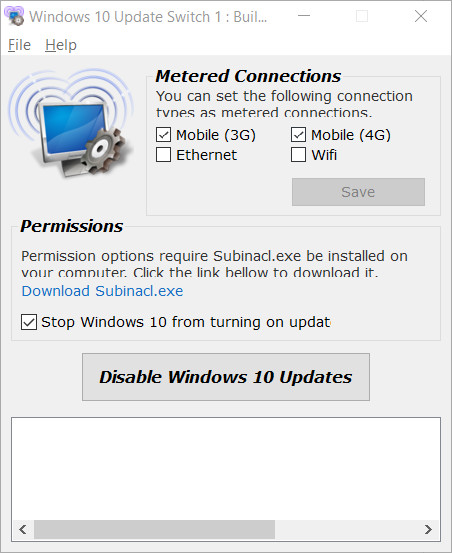Close the Windows 10 Update Switch window
The image size is (452, 553).
pos(421,16)
